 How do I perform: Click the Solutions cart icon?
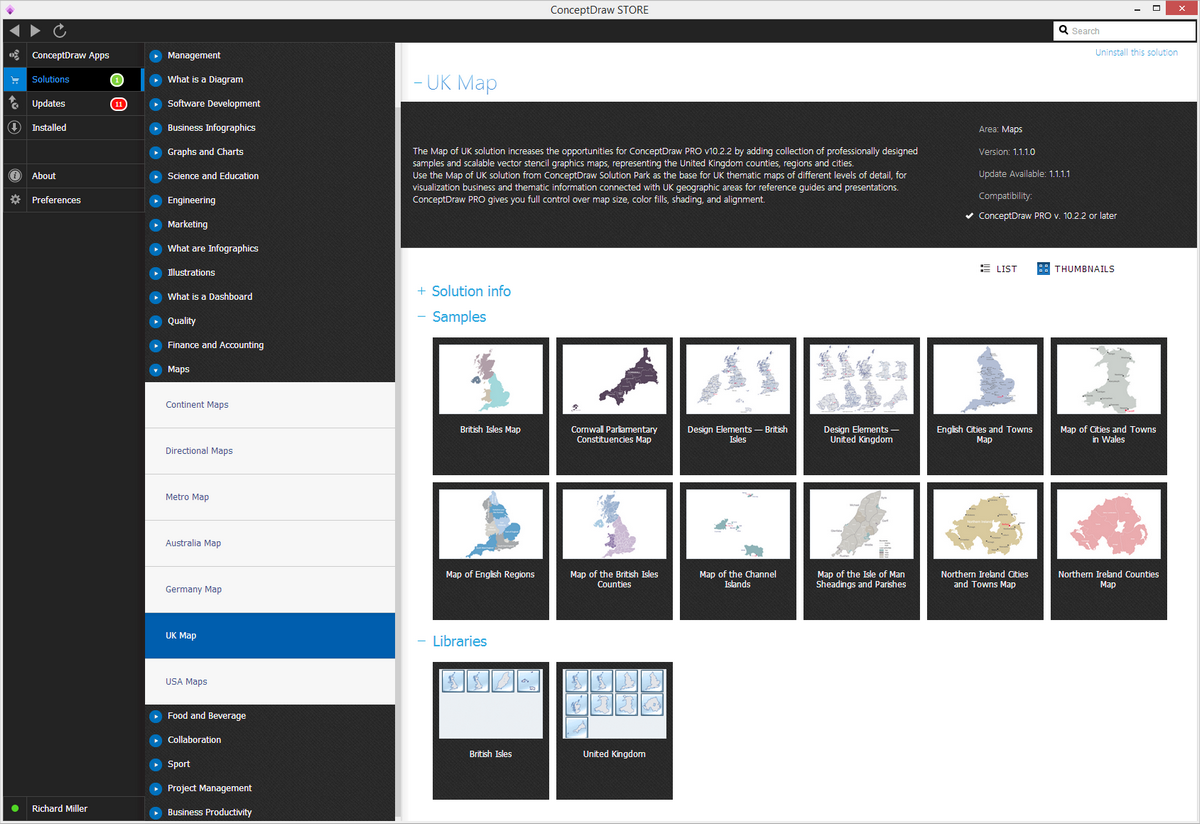14,80
